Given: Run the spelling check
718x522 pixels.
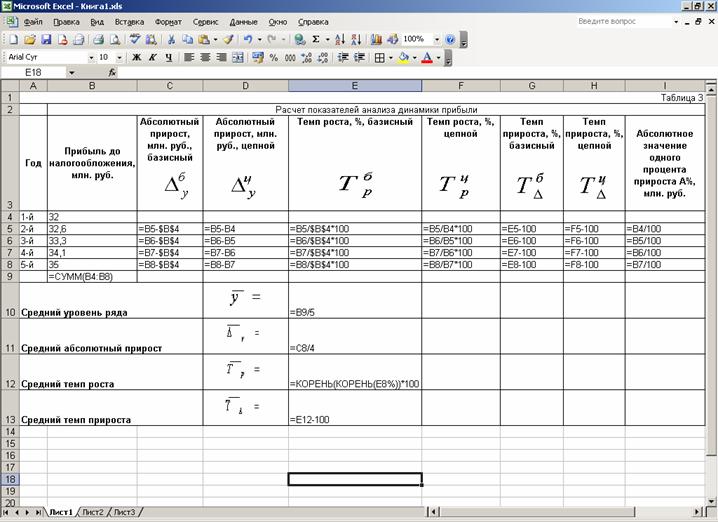Looking at the screenshot, I should click(135, 39).
